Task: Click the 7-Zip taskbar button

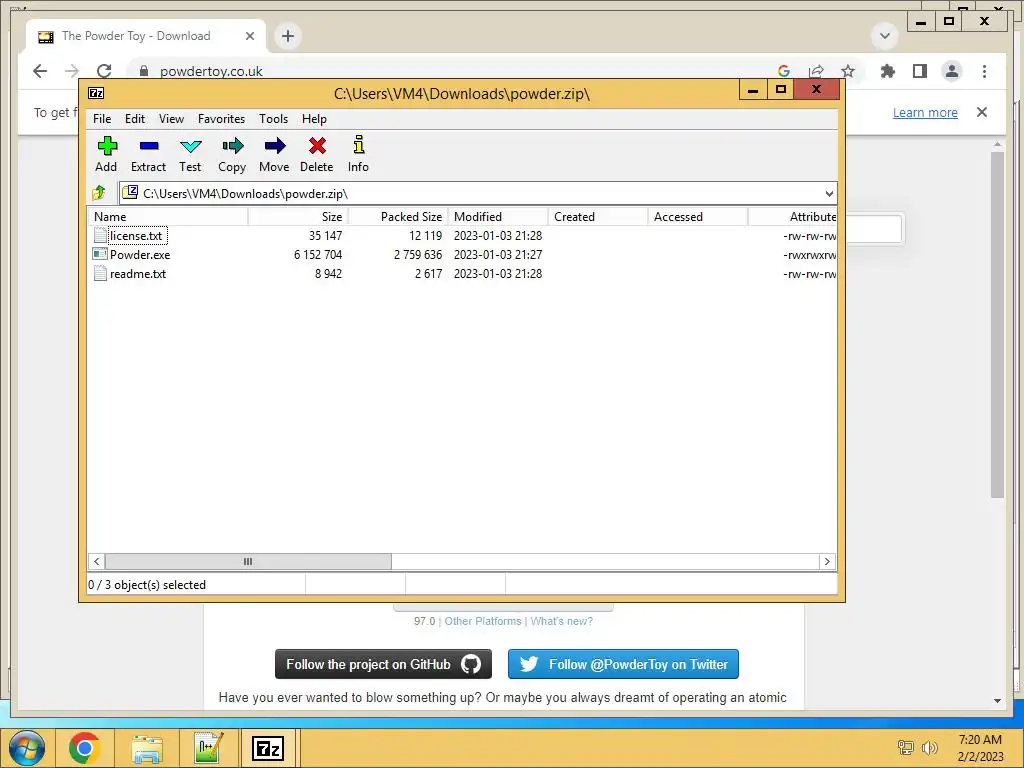Action: pos(268,748)
